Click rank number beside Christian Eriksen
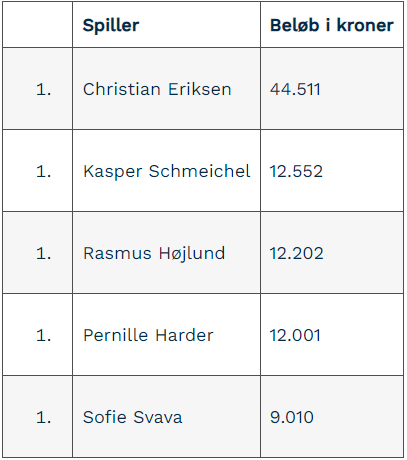Image resolution: width=407 pixels, height=460 pixels. click(x=43, y=89)
